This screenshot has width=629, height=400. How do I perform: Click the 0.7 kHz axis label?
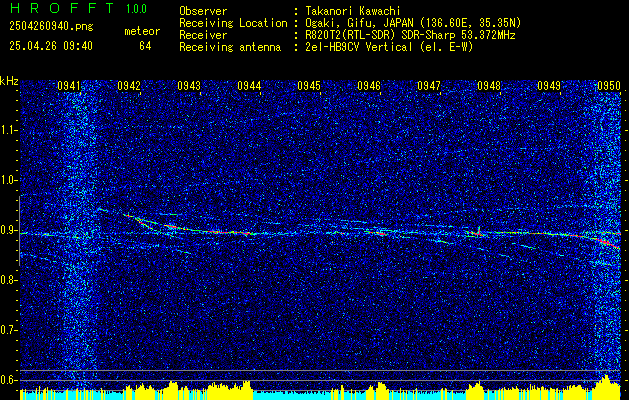click(9, 330)
